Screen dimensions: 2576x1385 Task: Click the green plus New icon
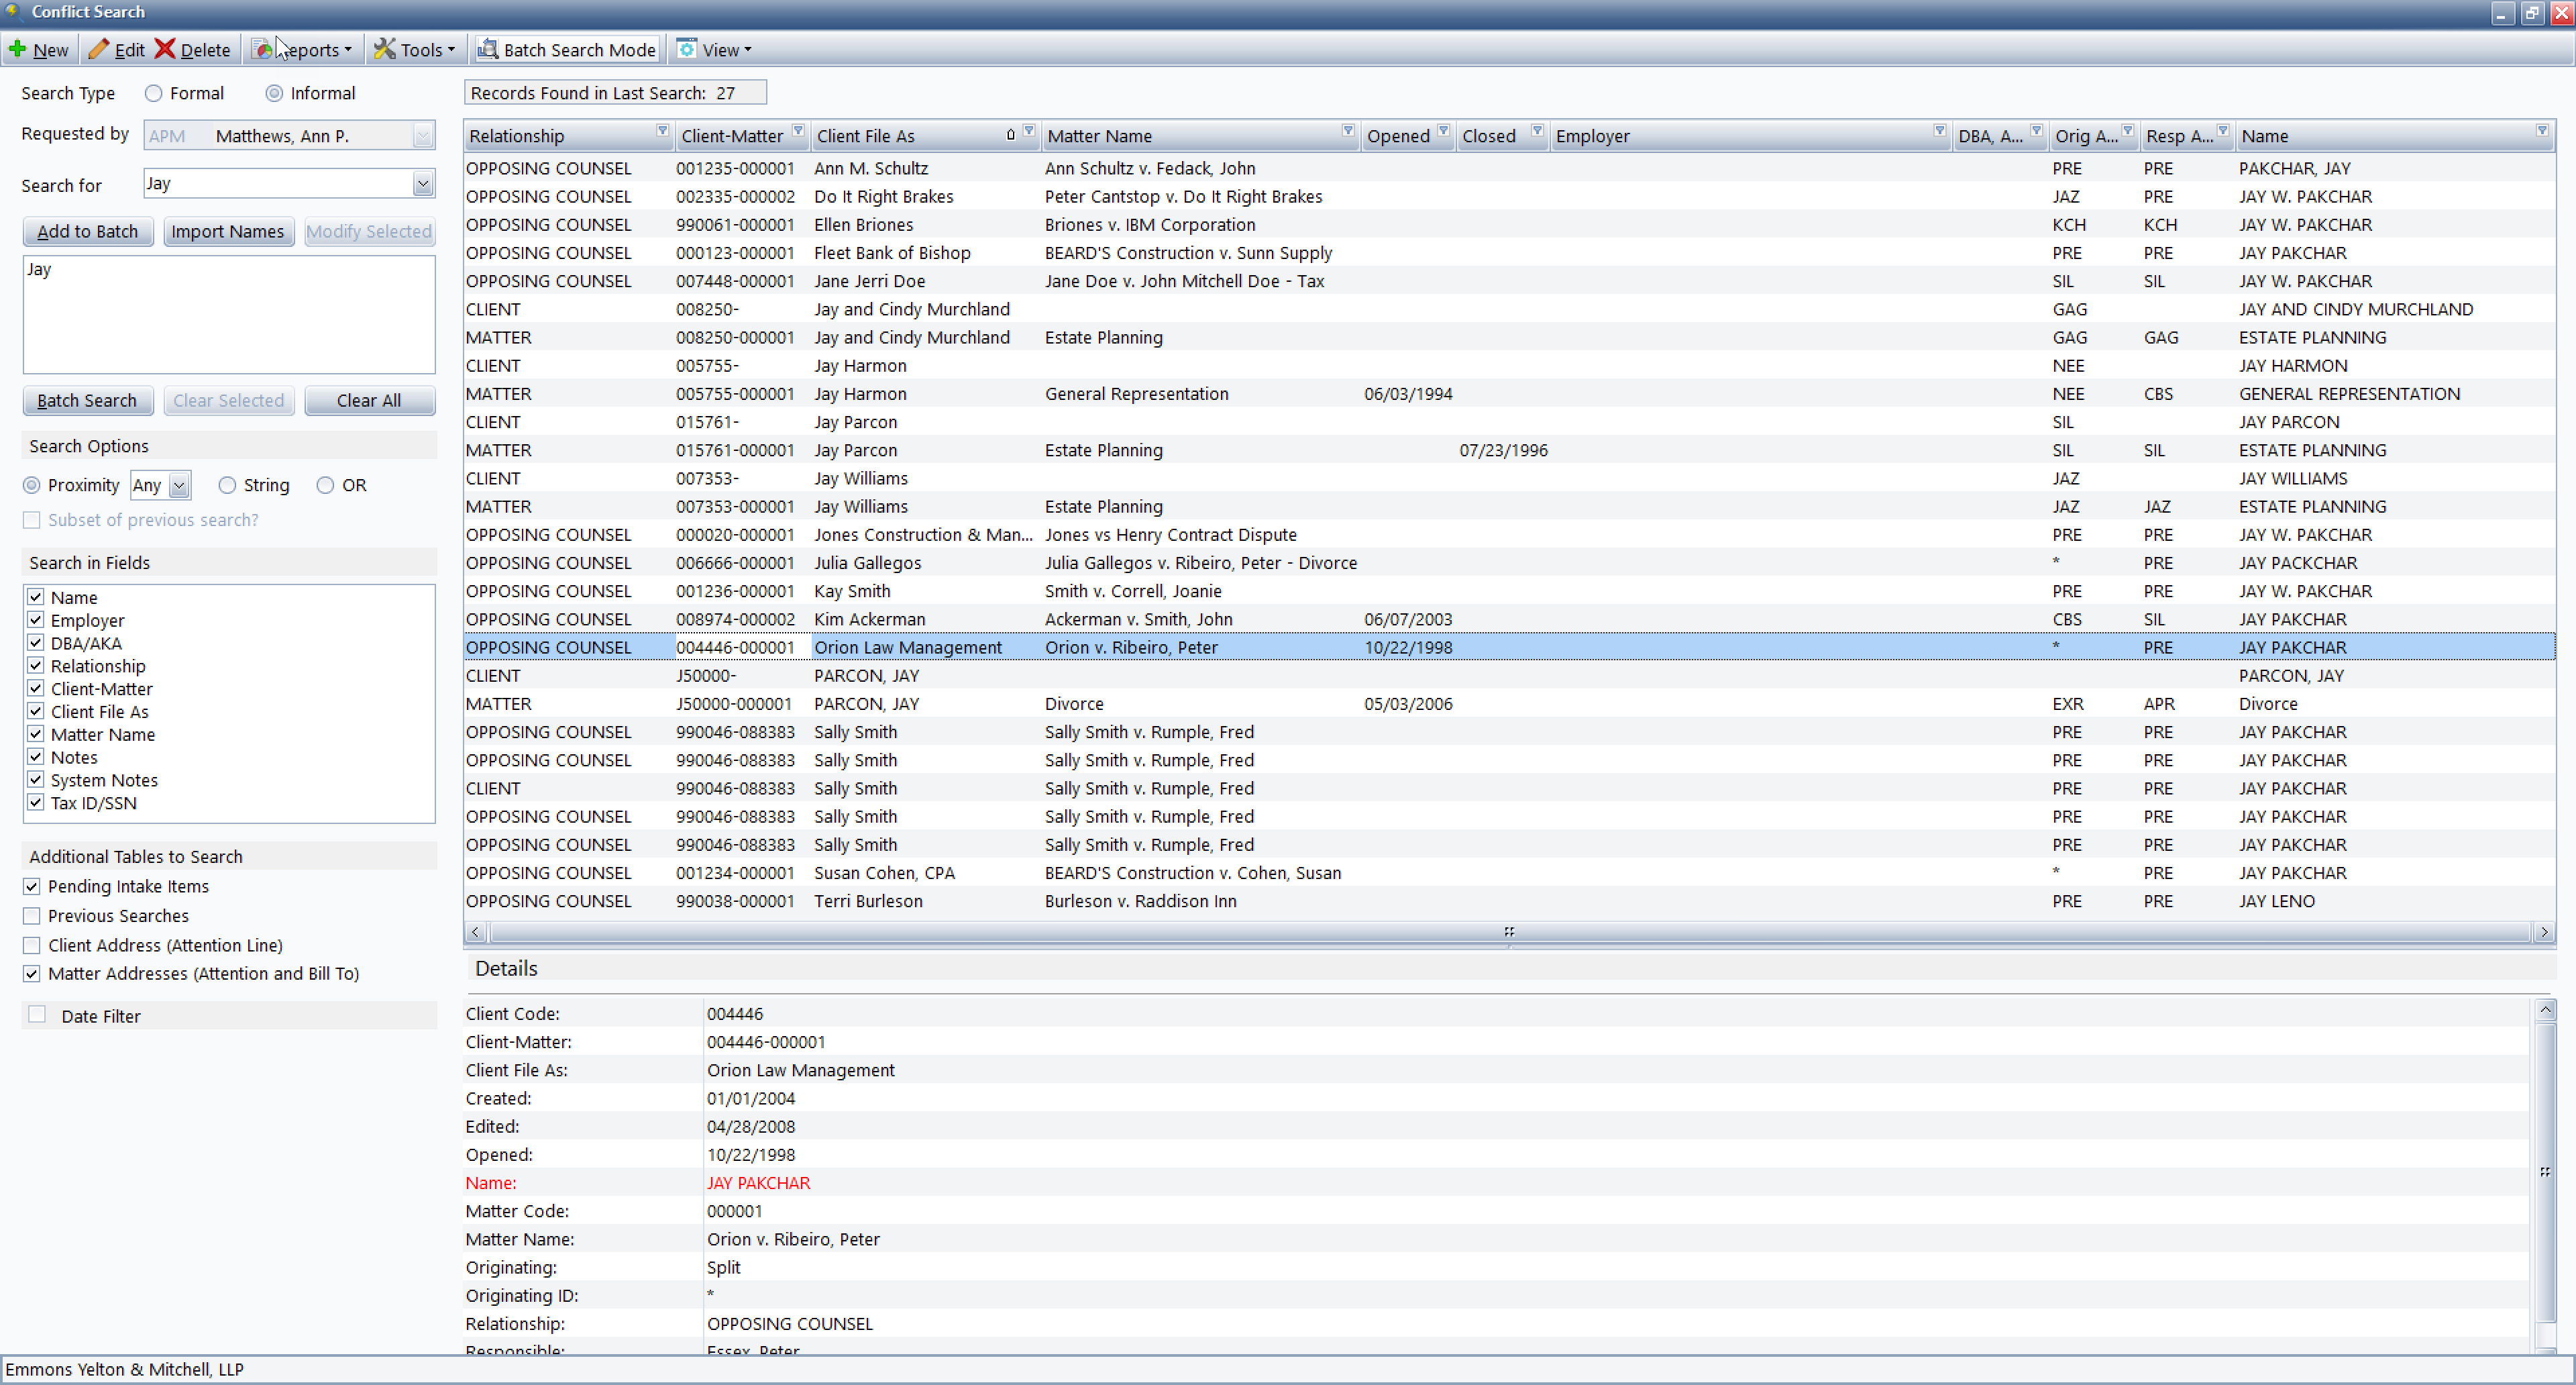[x=17, y=49]
